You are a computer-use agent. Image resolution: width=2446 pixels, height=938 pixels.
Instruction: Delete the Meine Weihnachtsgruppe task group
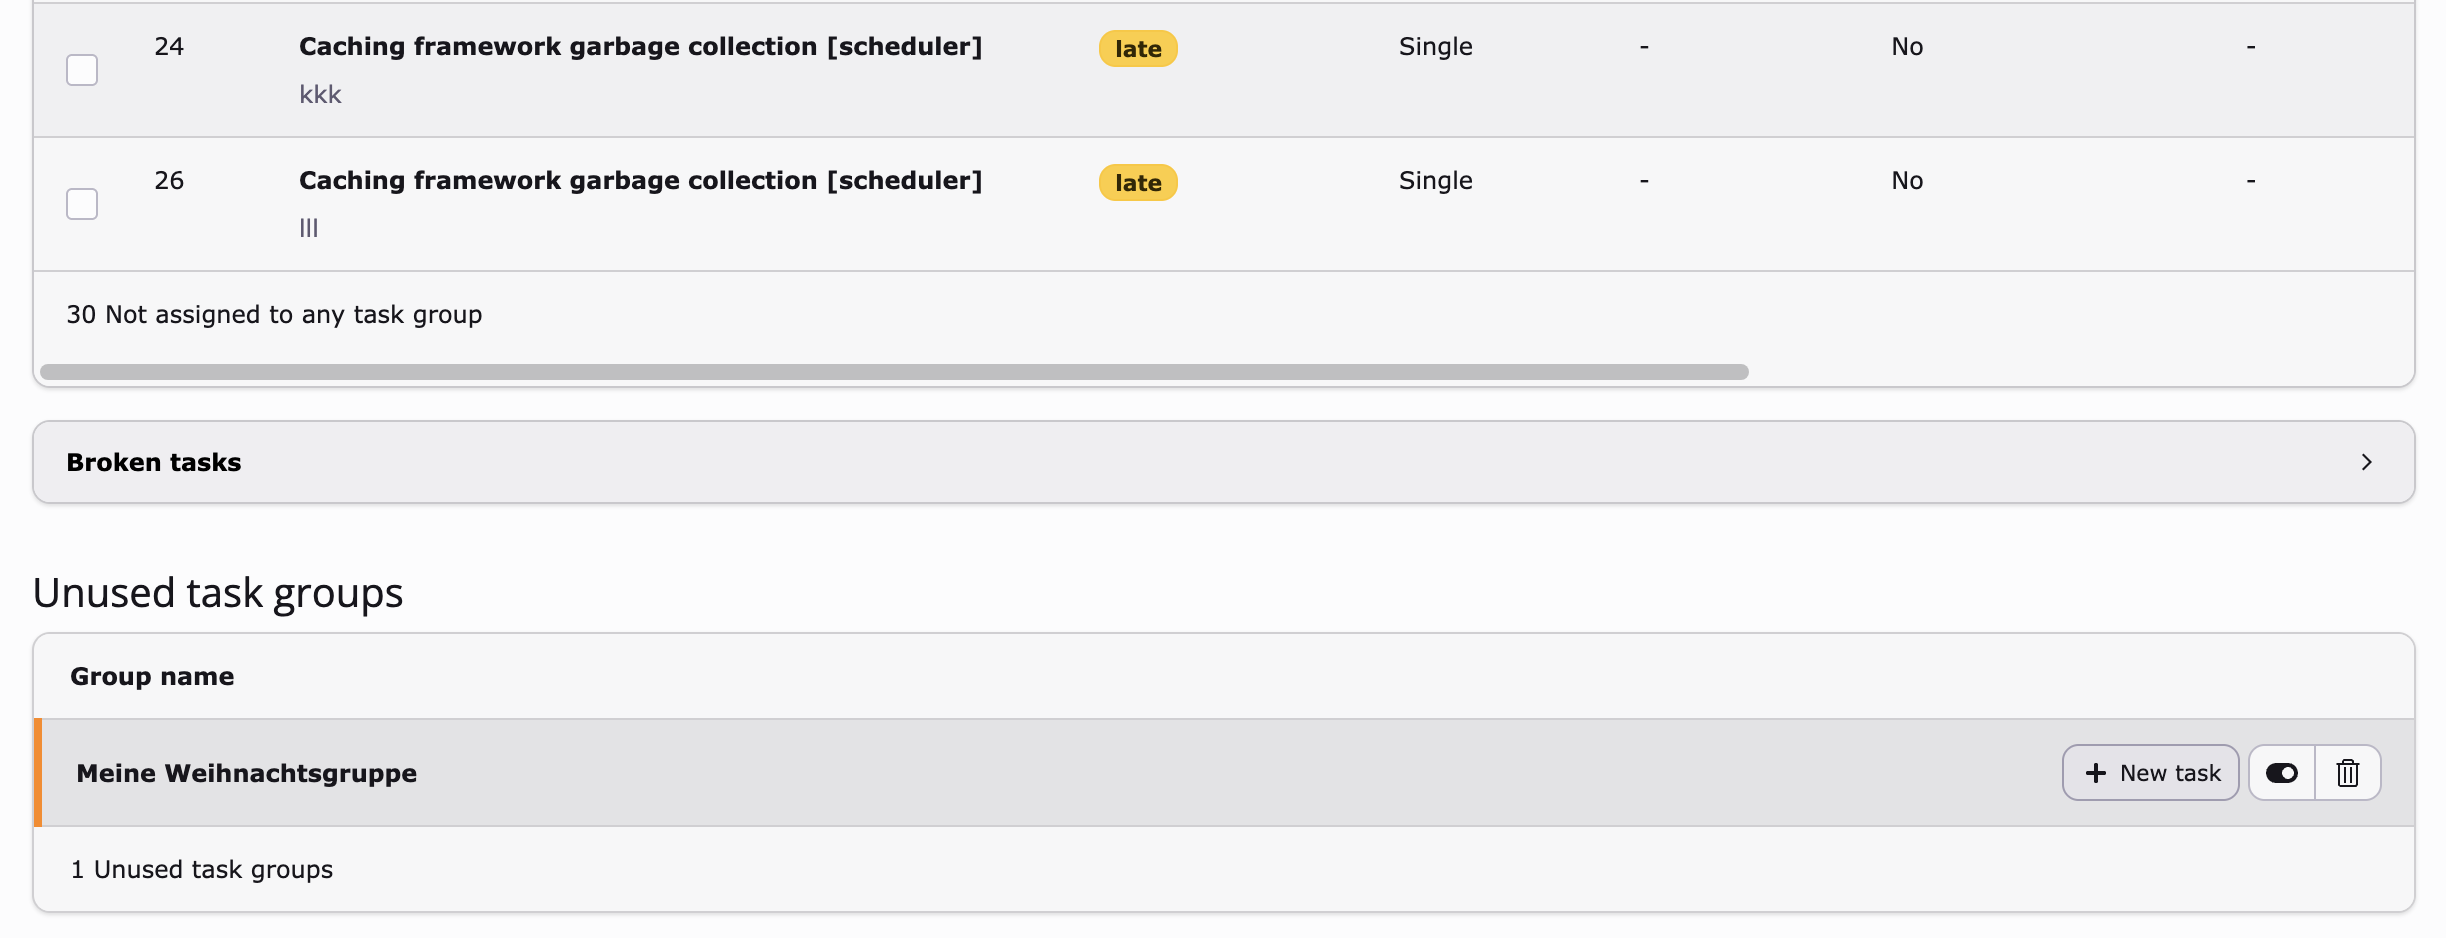point(2347,773)
